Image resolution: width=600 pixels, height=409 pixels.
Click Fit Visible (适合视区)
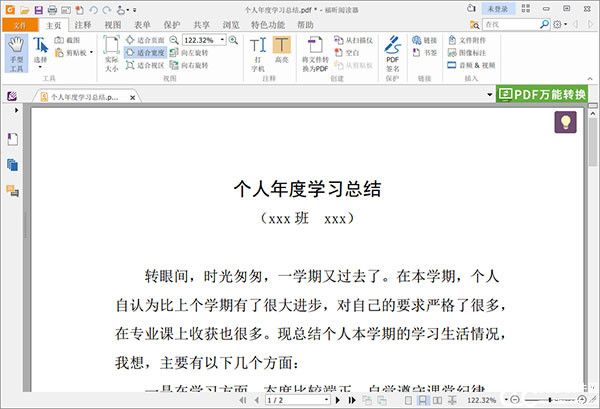(x=145, y=65)
